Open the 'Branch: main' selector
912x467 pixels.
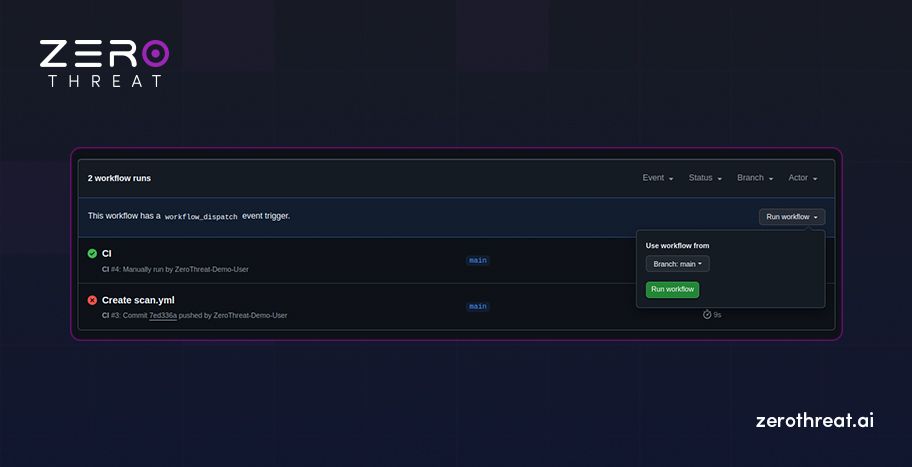coord(678,264)
